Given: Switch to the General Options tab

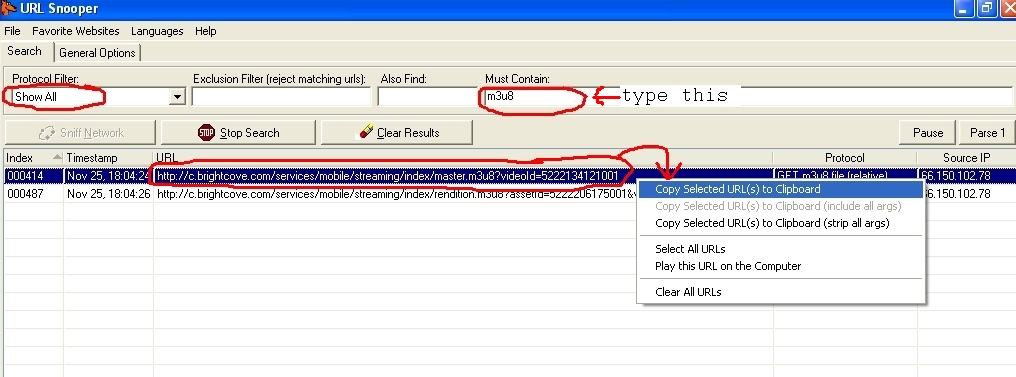Looking at the screenshot, I should [97, 53].
